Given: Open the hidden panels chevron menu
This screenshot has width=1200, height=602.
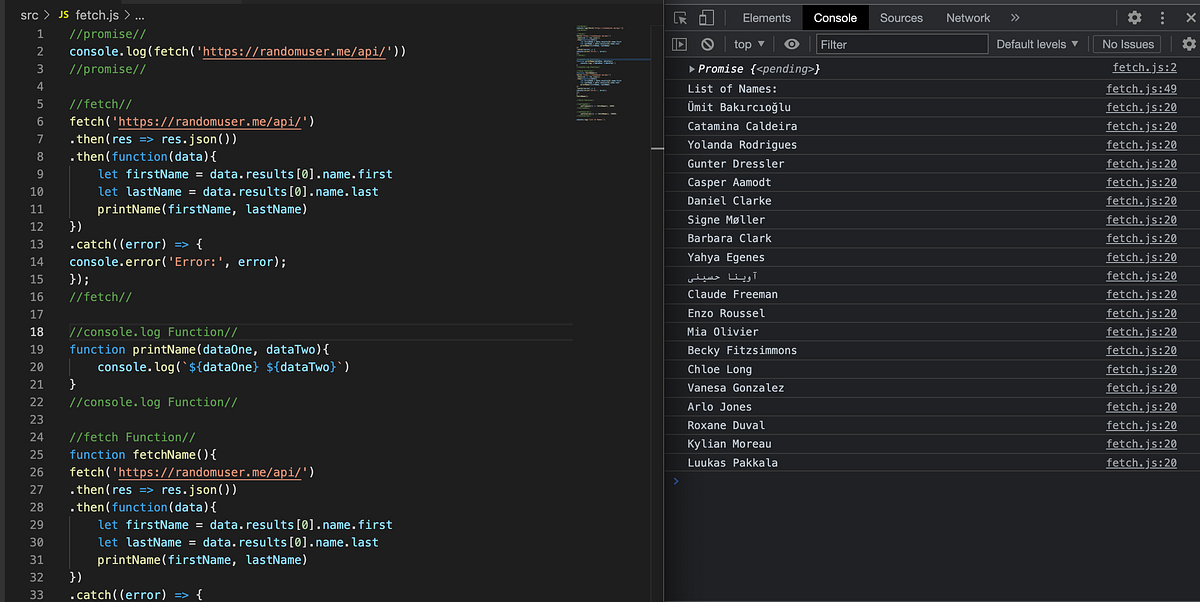Looking at the screenshot, I should click(1013, 17).
